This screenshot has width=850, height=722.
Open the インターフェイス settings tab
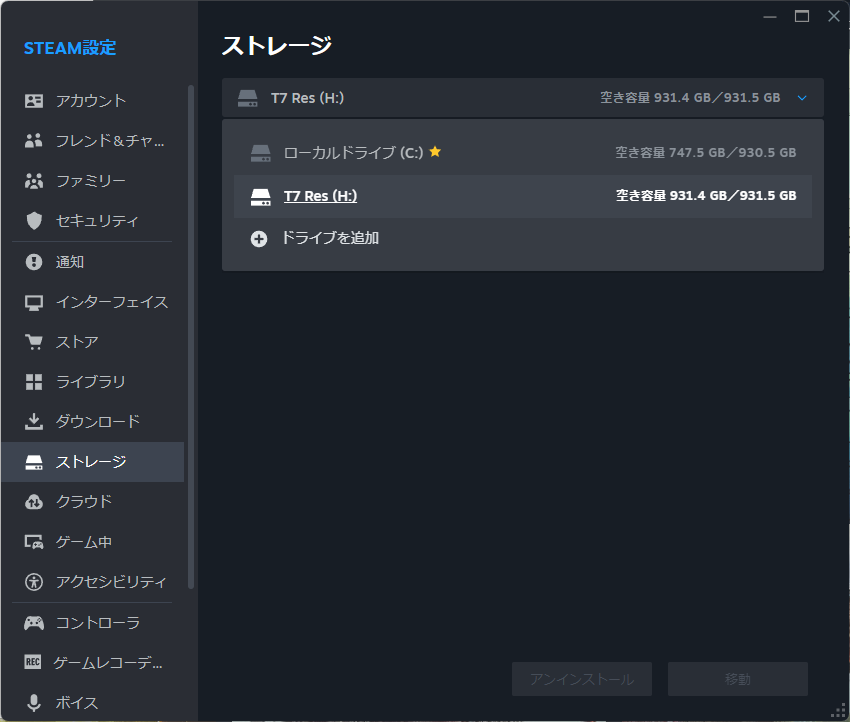pos(111,302)
